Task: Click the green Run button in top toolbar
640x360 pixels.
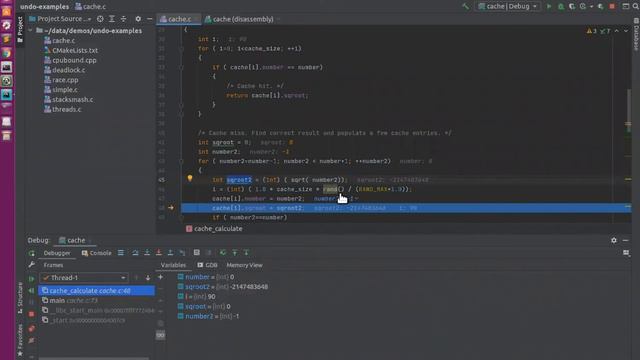Action: (549, 6)
